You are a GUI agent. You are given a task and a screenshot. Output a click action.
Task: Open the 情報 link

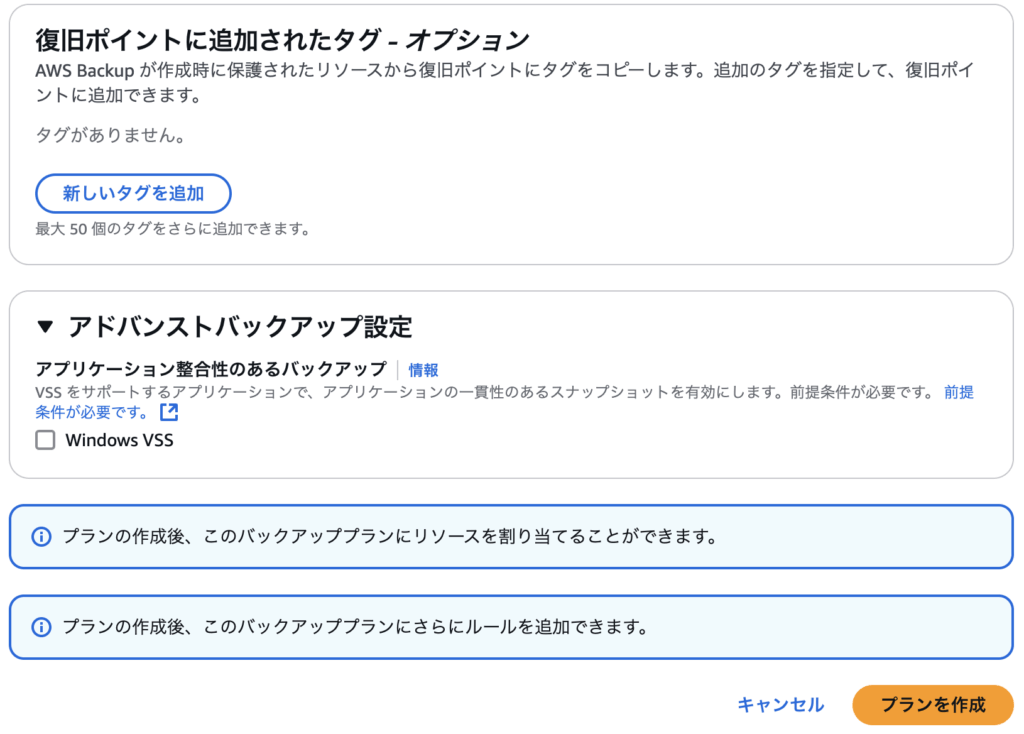423,370
